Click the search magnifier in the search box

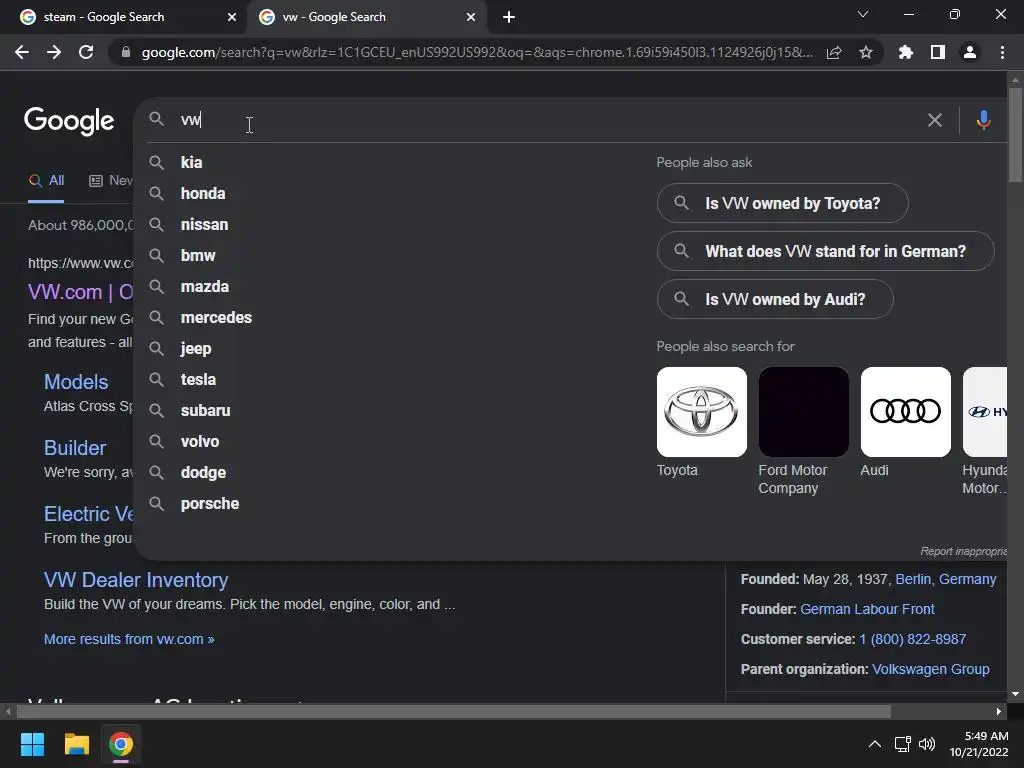(x=157, y=119)
